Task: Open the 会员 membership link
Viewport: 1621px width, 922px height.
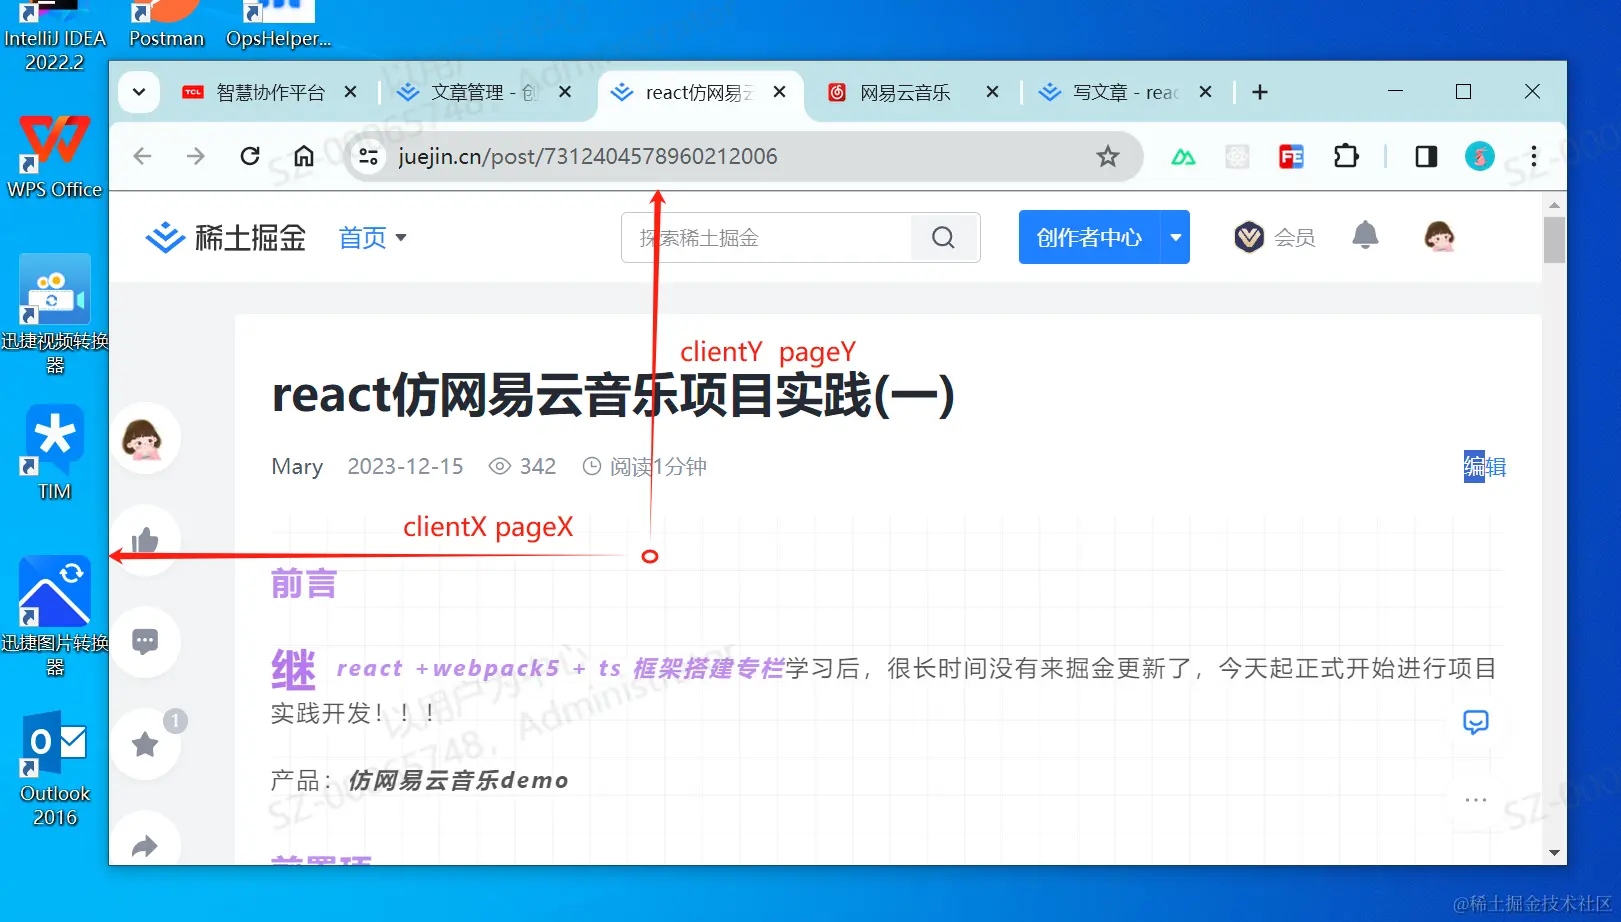Action: [1275, 237]
